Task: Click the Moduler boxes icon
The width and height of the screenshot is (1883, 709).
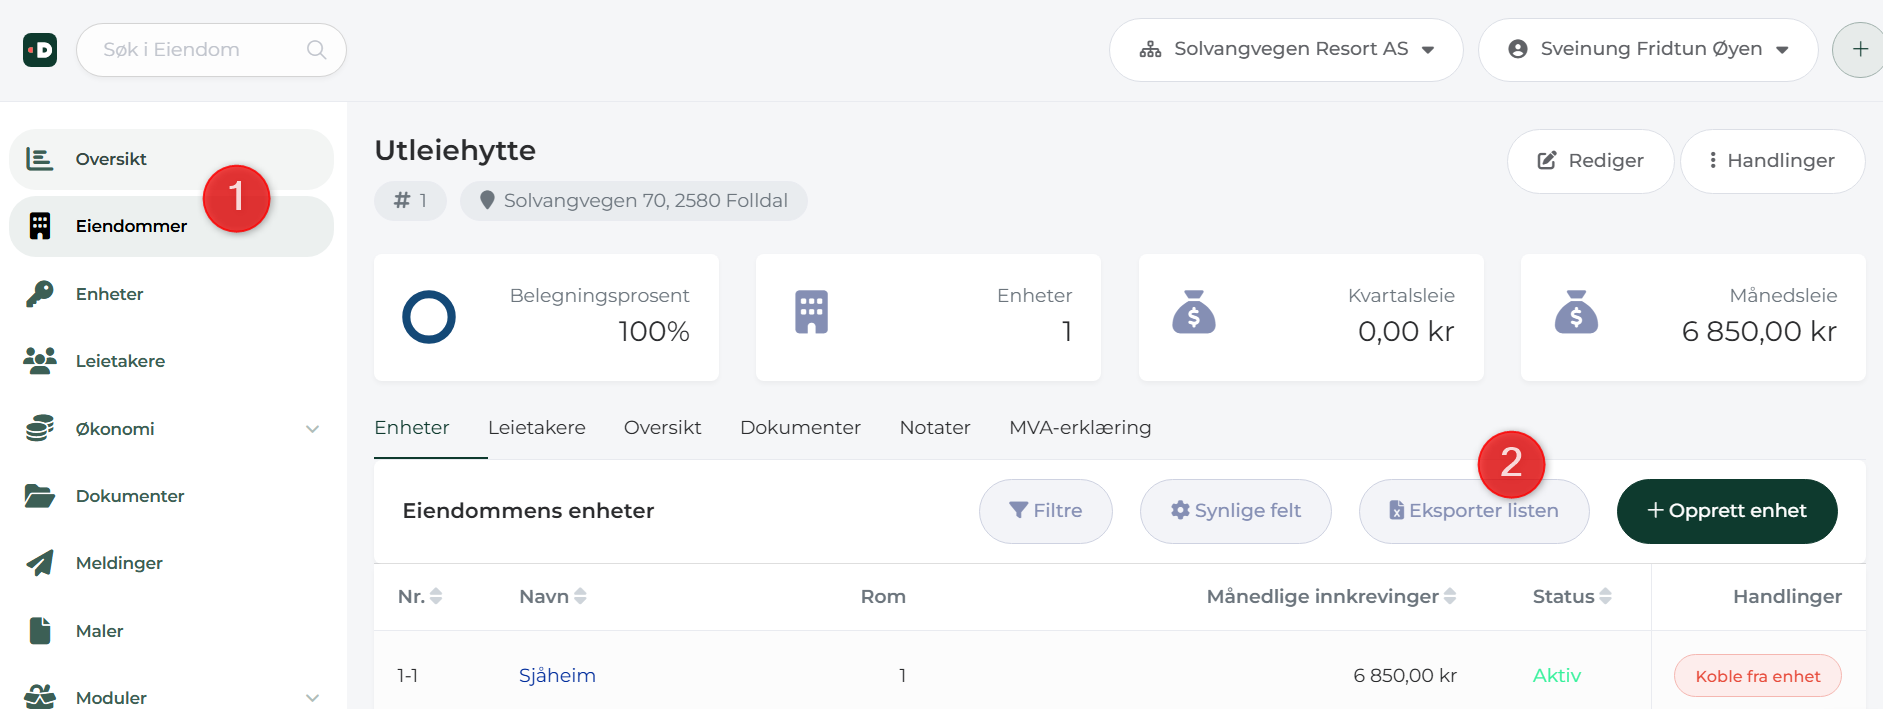Action: 40,696
